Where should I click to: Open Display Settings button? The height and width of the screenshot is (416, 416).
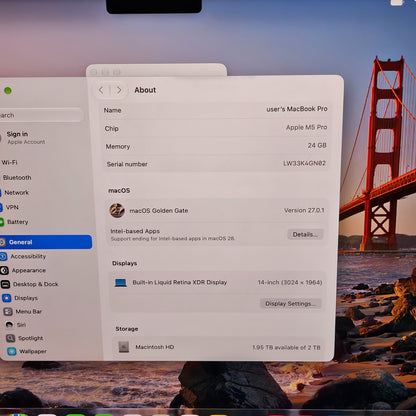click(290, 304)
